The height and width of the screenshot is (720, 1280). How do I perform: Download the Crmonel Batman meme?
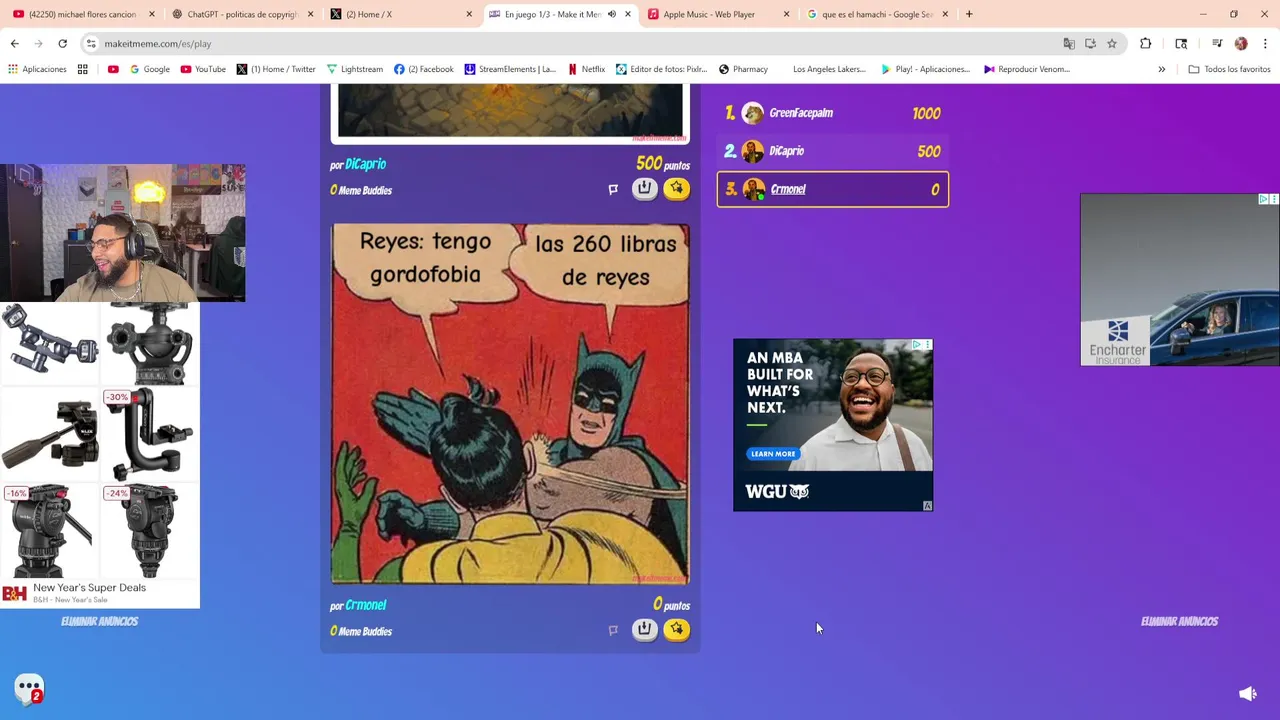[x=645, y=629]
